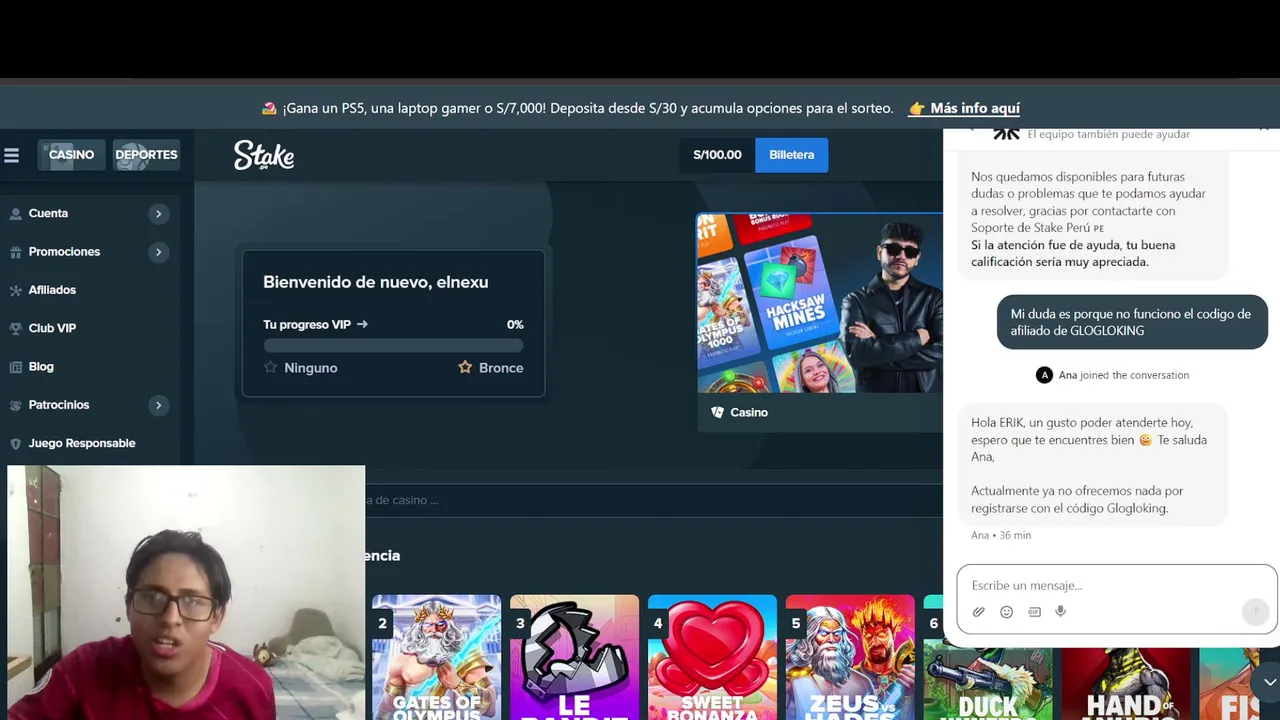Expand the Cuenta submenu chevron
1280x720 pixels.
tap(158, 214)
